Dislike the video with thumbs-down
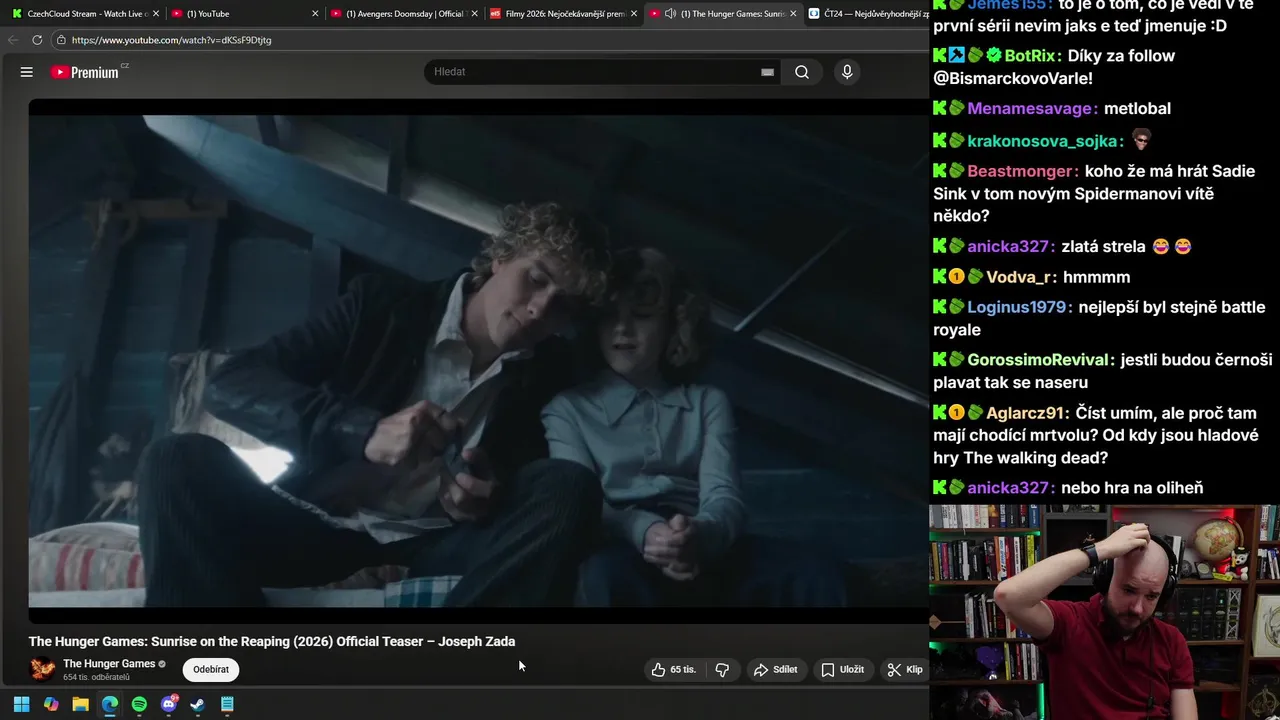Screen dimensions: 1280x720 coord(722,670)
